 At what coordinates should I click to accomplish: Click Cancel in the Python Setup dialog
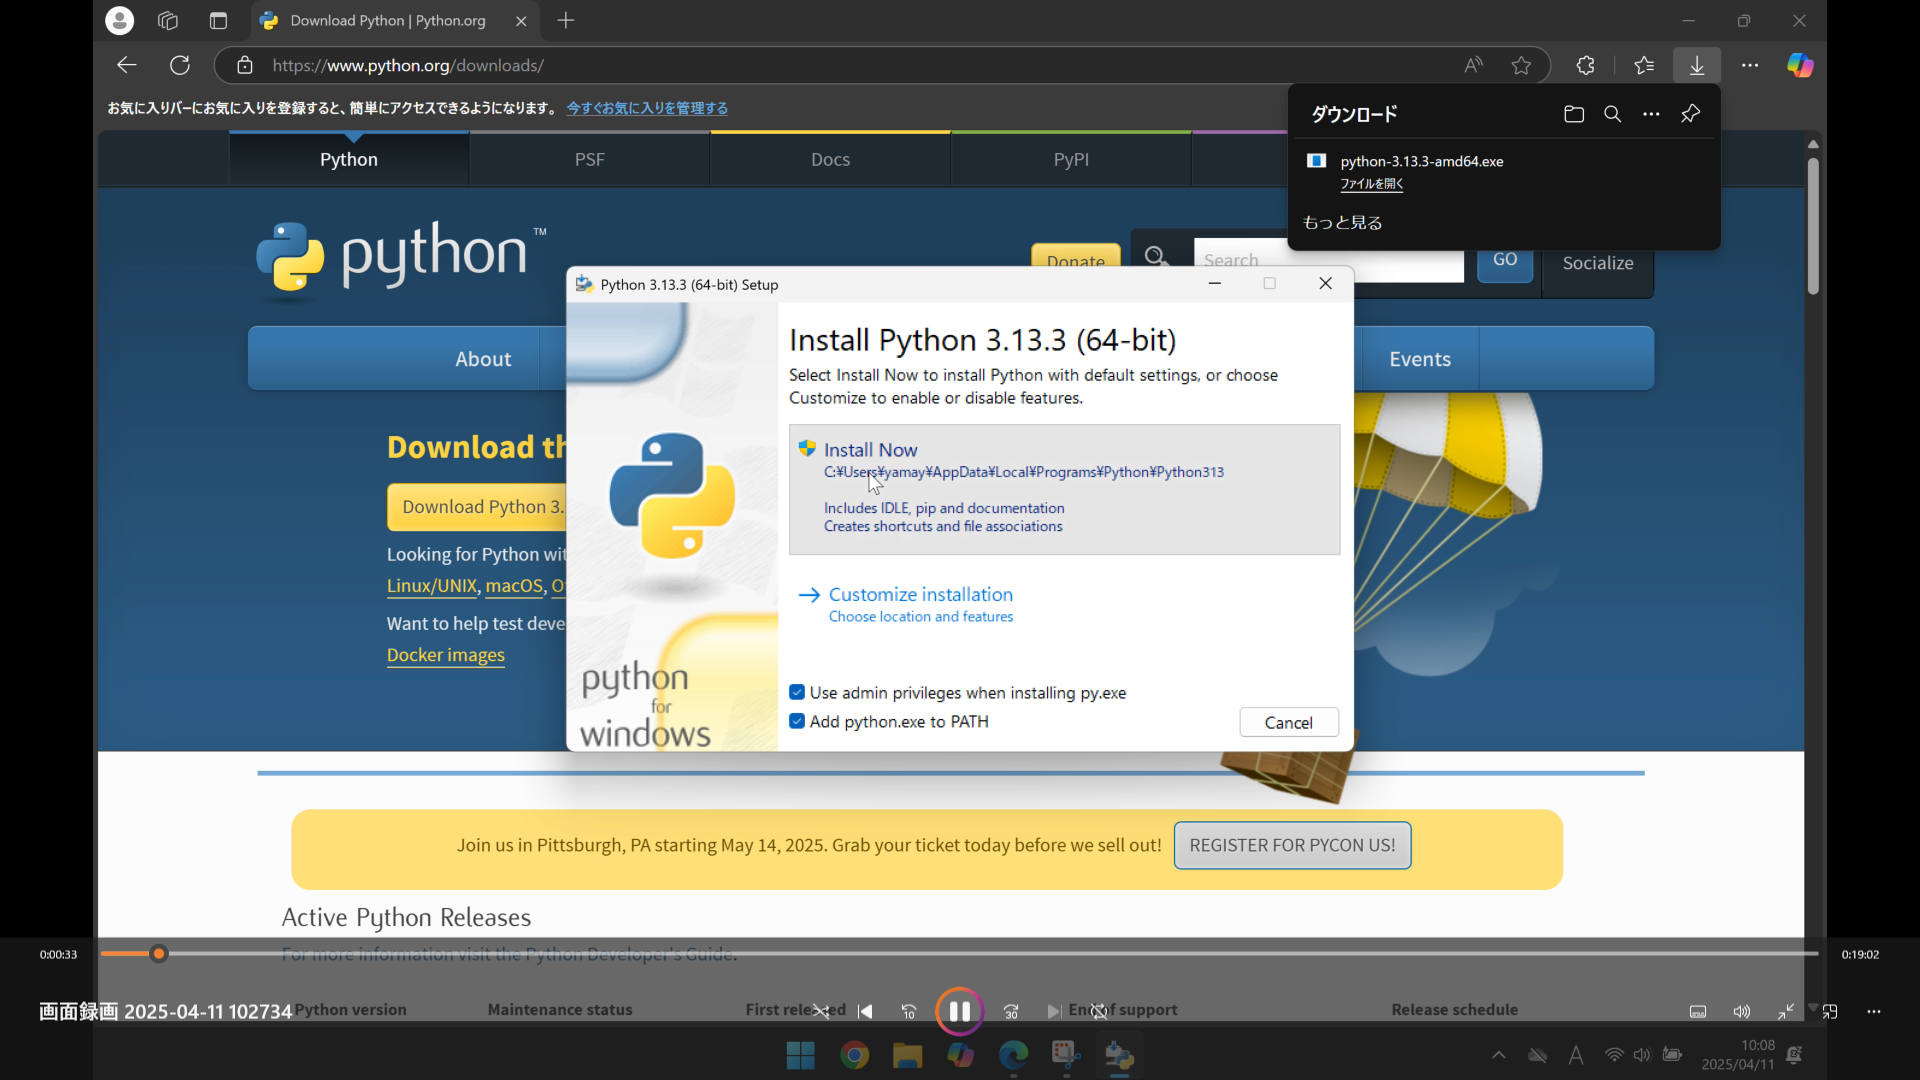(1288, 722)
